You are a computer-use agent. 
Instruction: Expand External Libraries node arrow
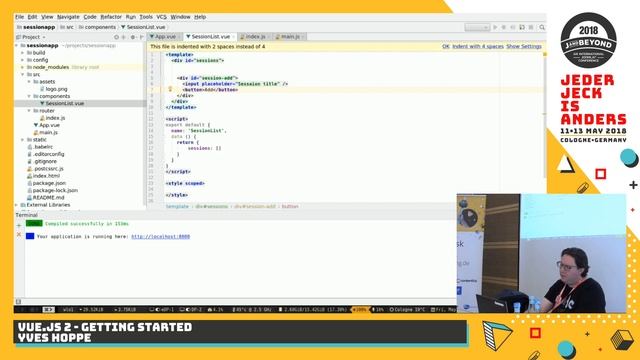(17, 205)
